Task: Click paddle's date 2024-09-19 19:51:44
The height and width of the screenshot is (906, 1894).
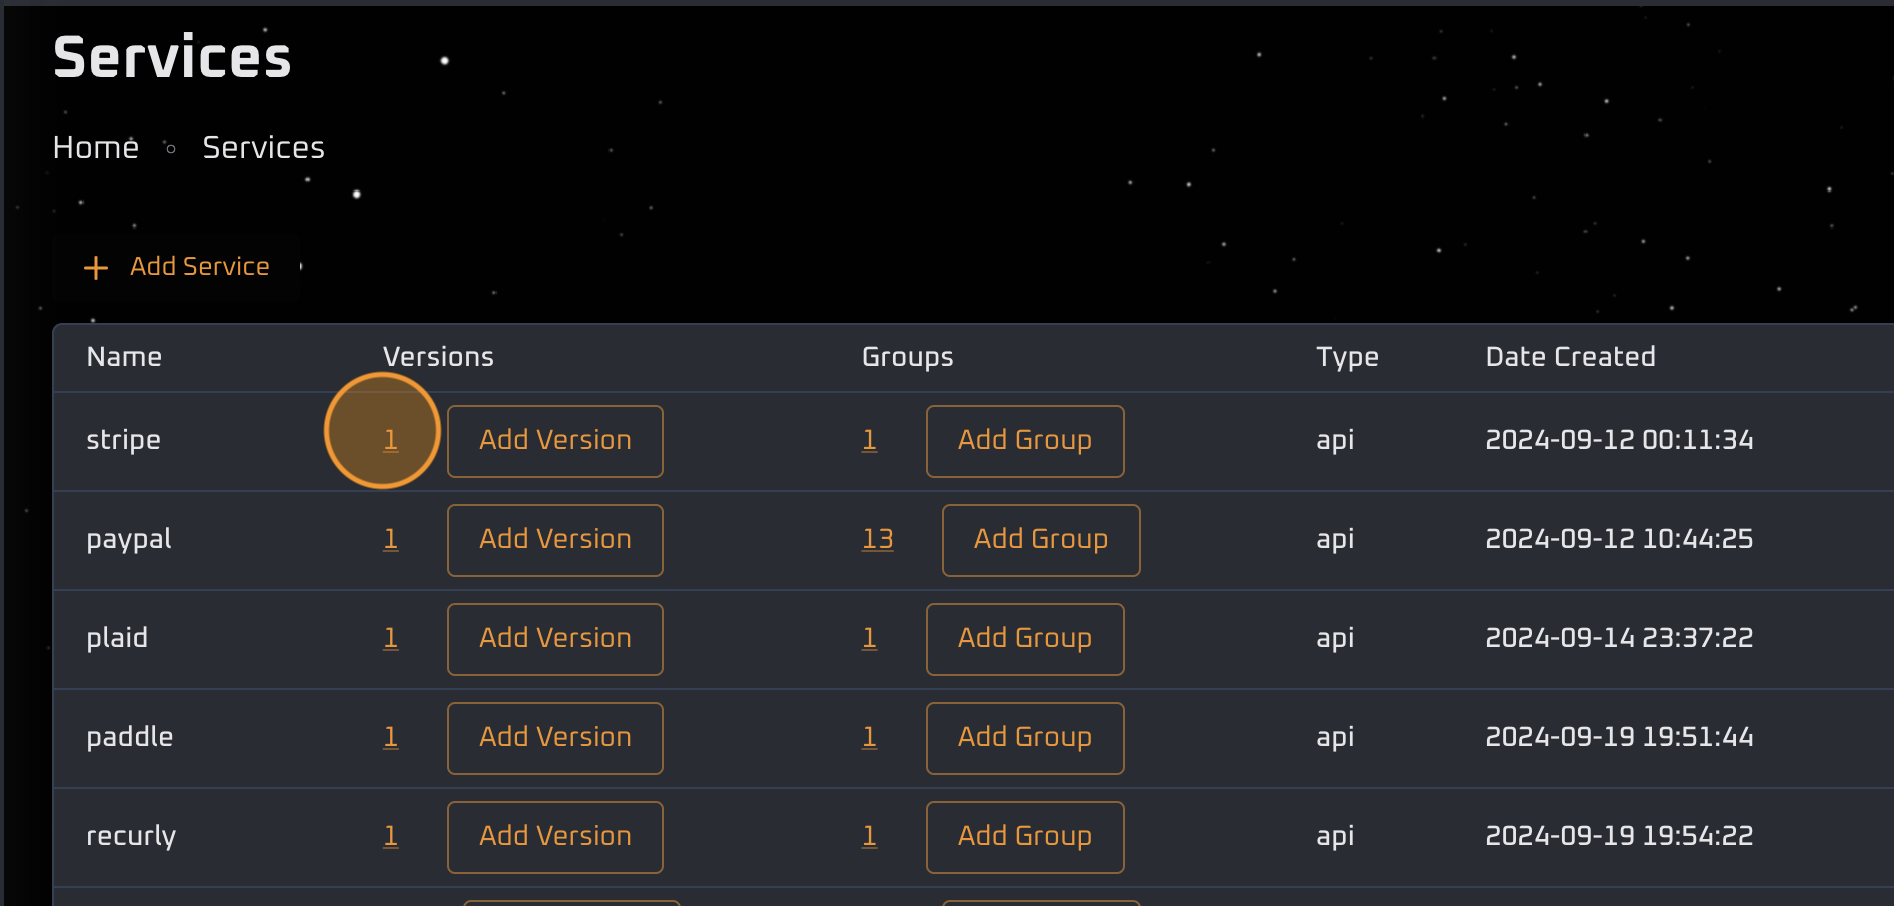Action: click(1619, 737)
